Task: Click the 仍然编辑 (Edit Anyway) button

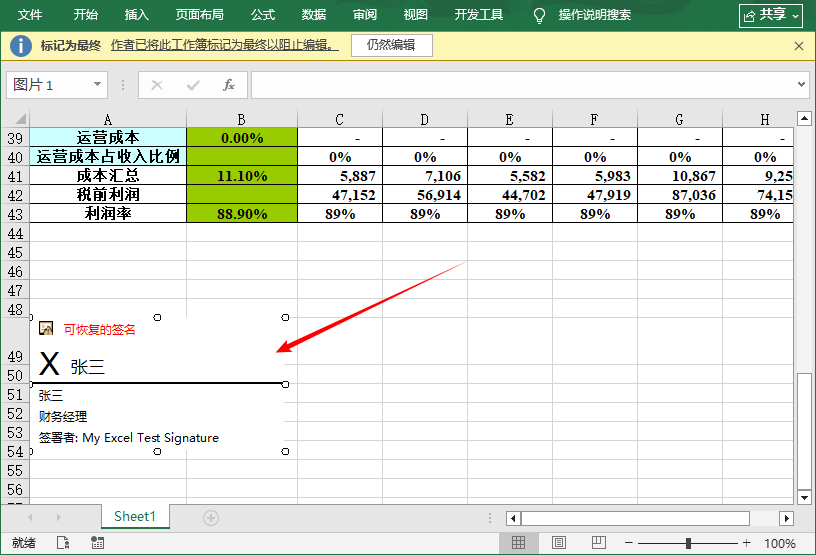Action: tap(391, 46)
